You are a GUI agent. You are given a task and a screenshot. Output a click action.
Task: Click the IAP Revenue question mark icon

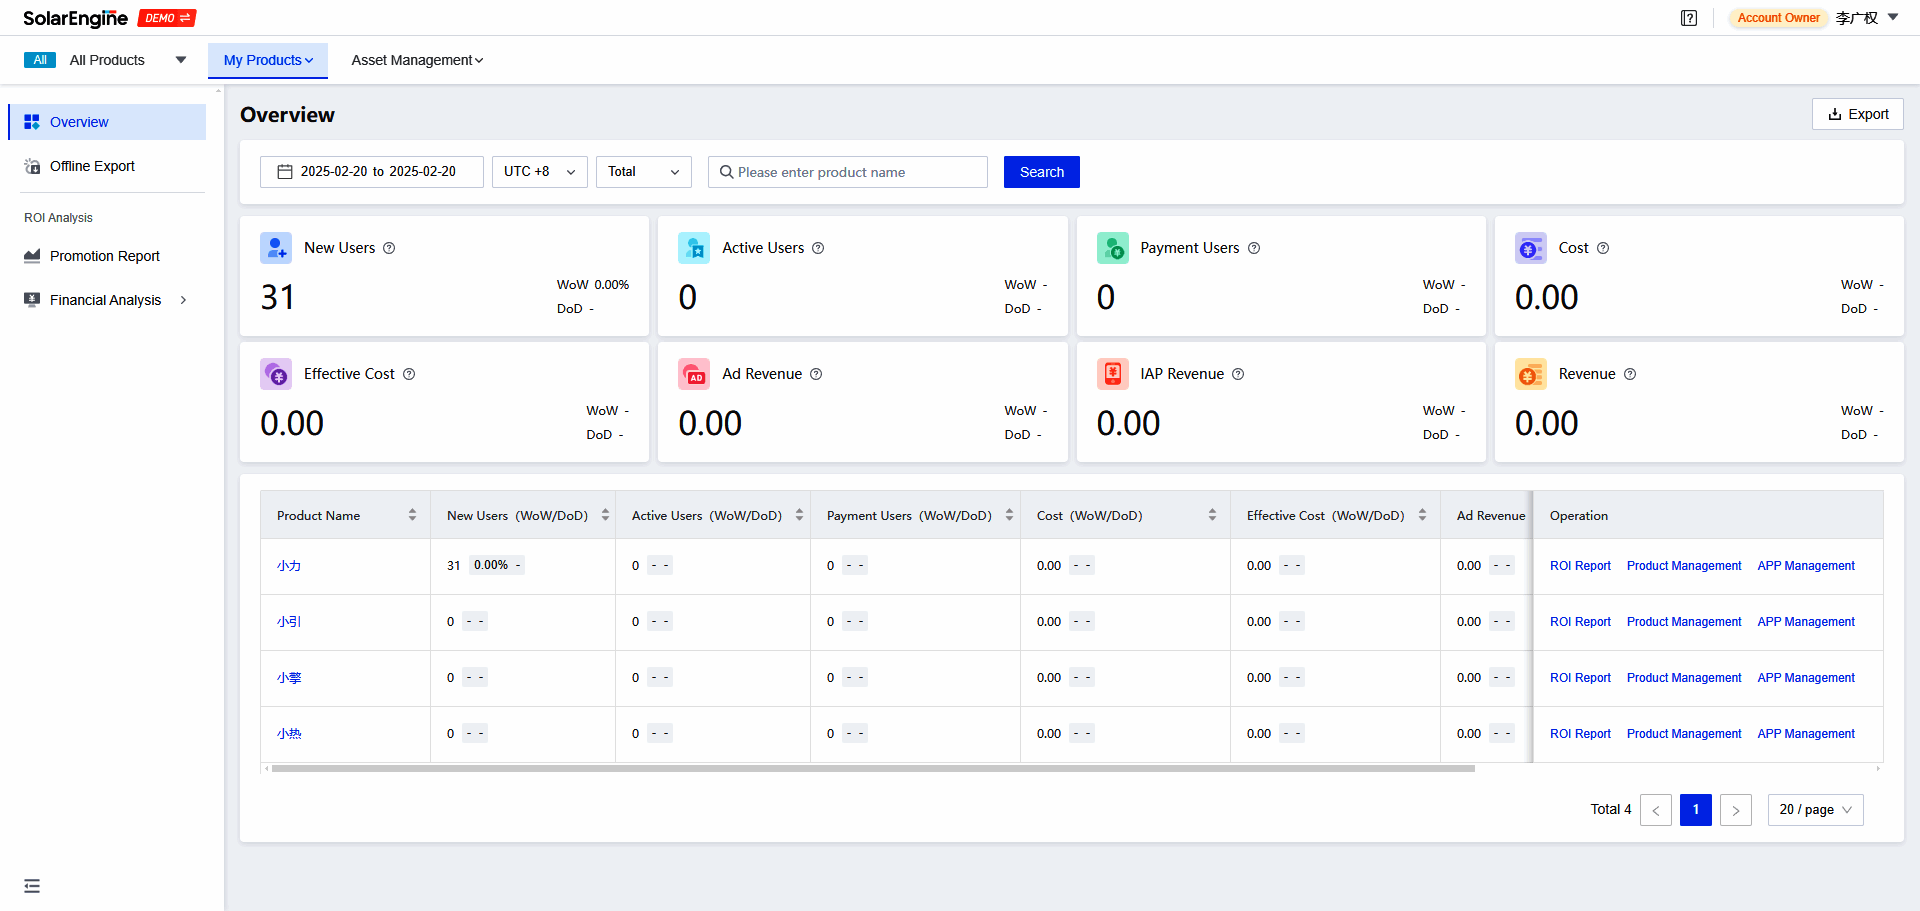click(1238, 374)
